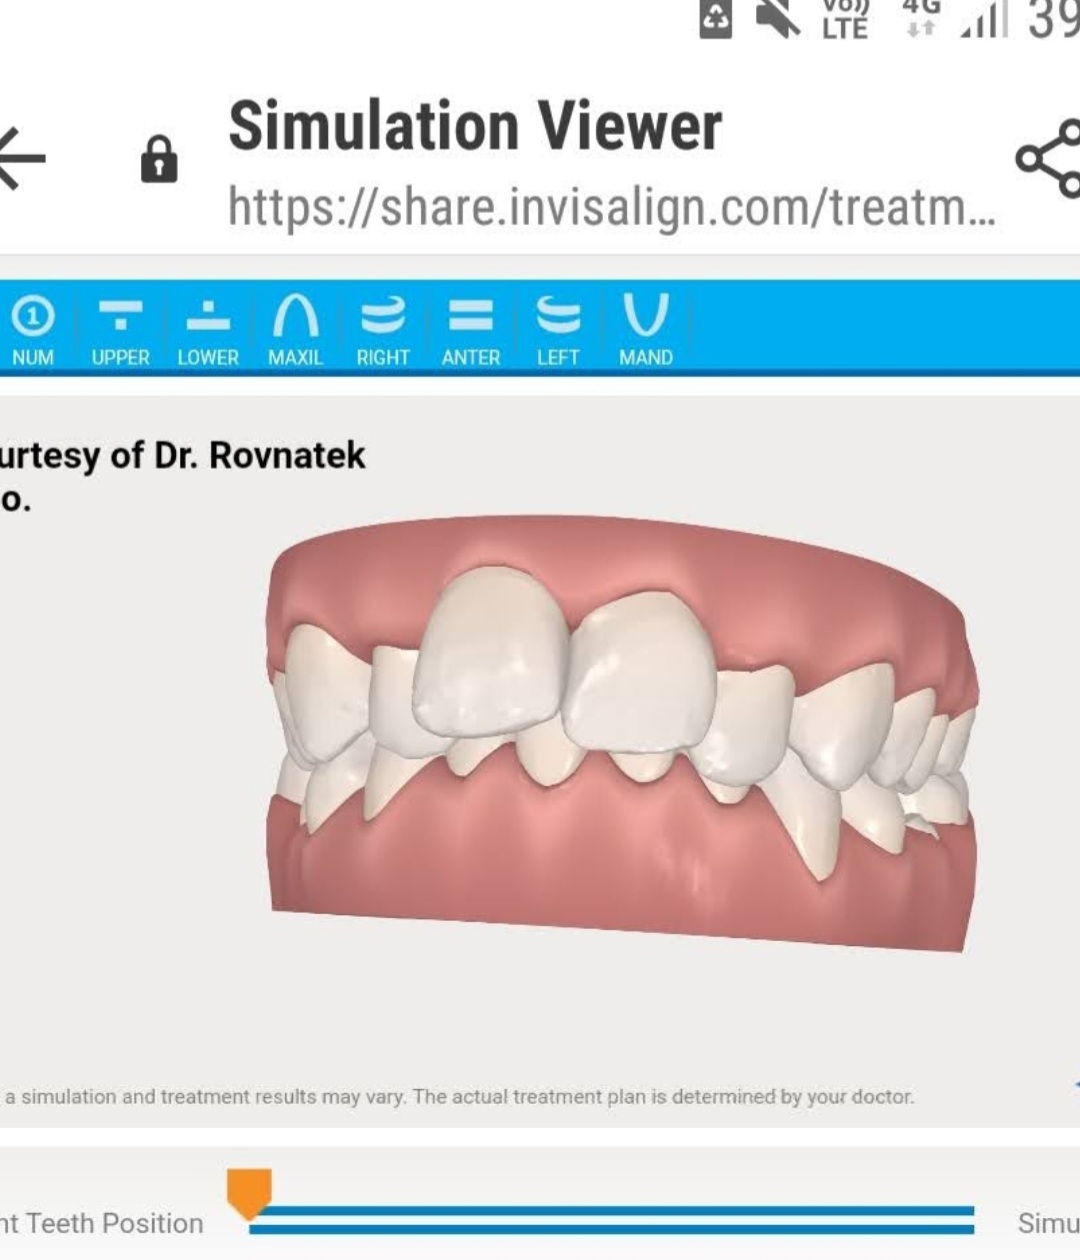1080x1260 pixels.
Task: Click the Simu label right of slider
Action: (x=1047, y=1223)
